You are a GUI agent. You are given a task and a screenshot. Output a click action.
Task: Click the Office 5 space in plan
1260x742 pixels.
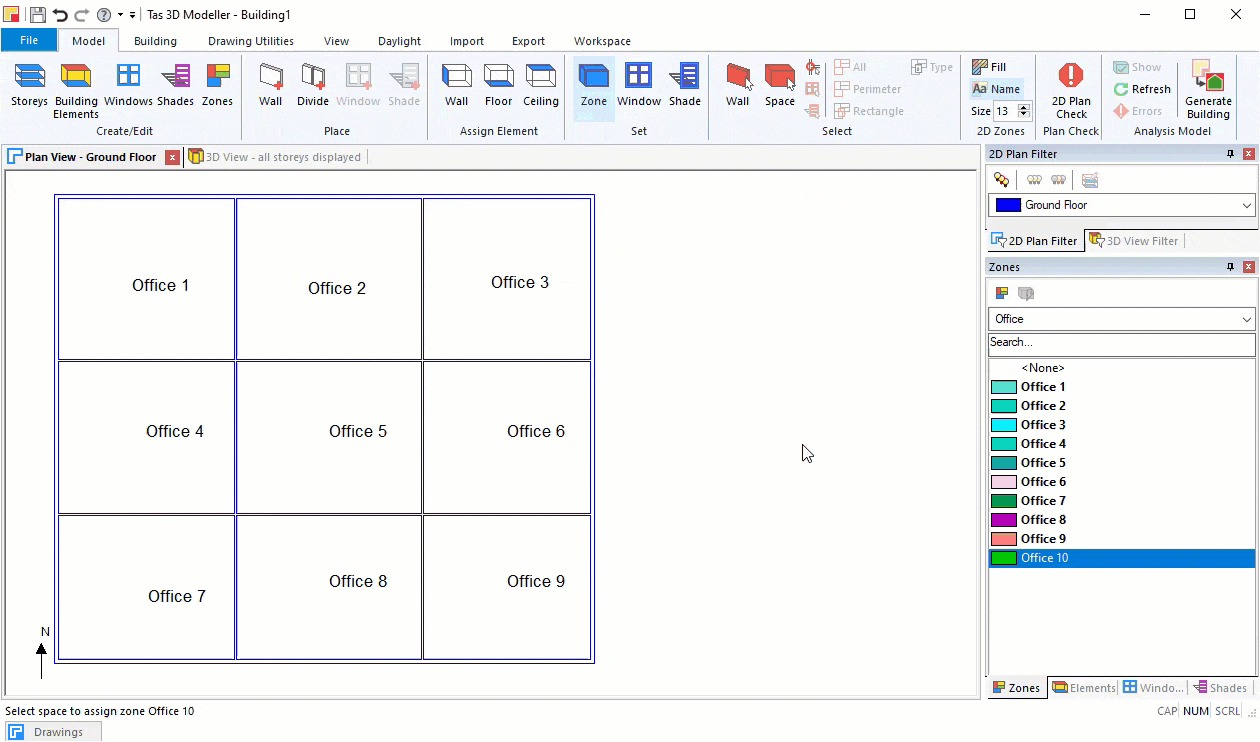(329, 438)
